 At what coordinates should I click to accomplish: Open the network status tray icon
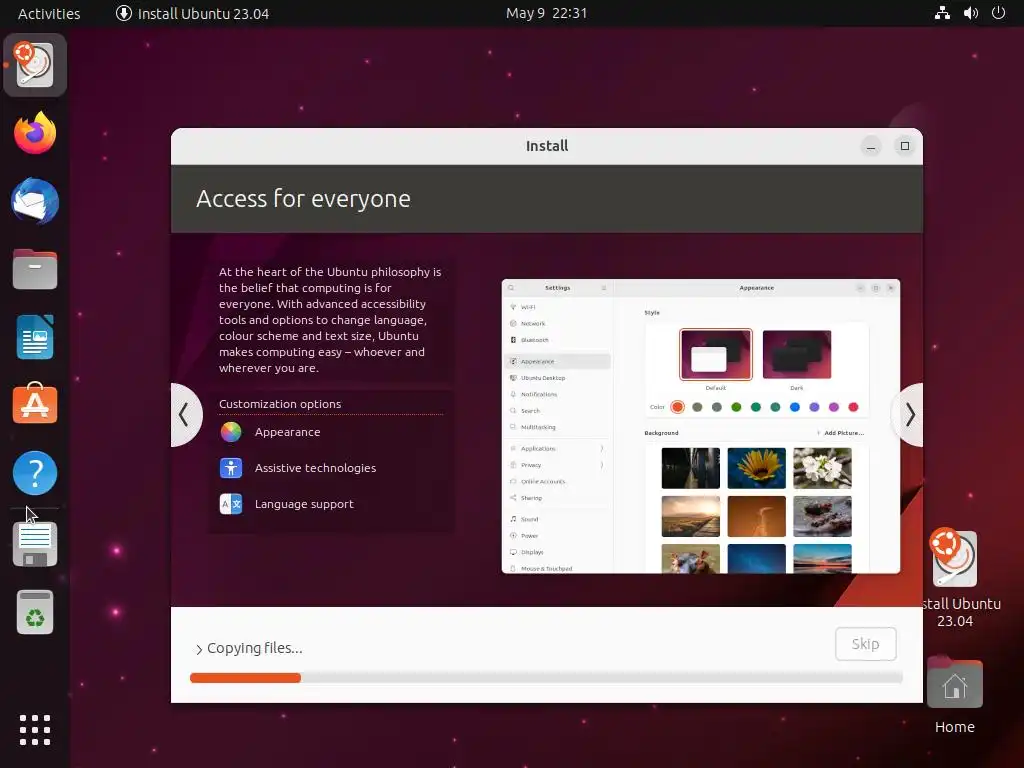[x=942, y=13]
